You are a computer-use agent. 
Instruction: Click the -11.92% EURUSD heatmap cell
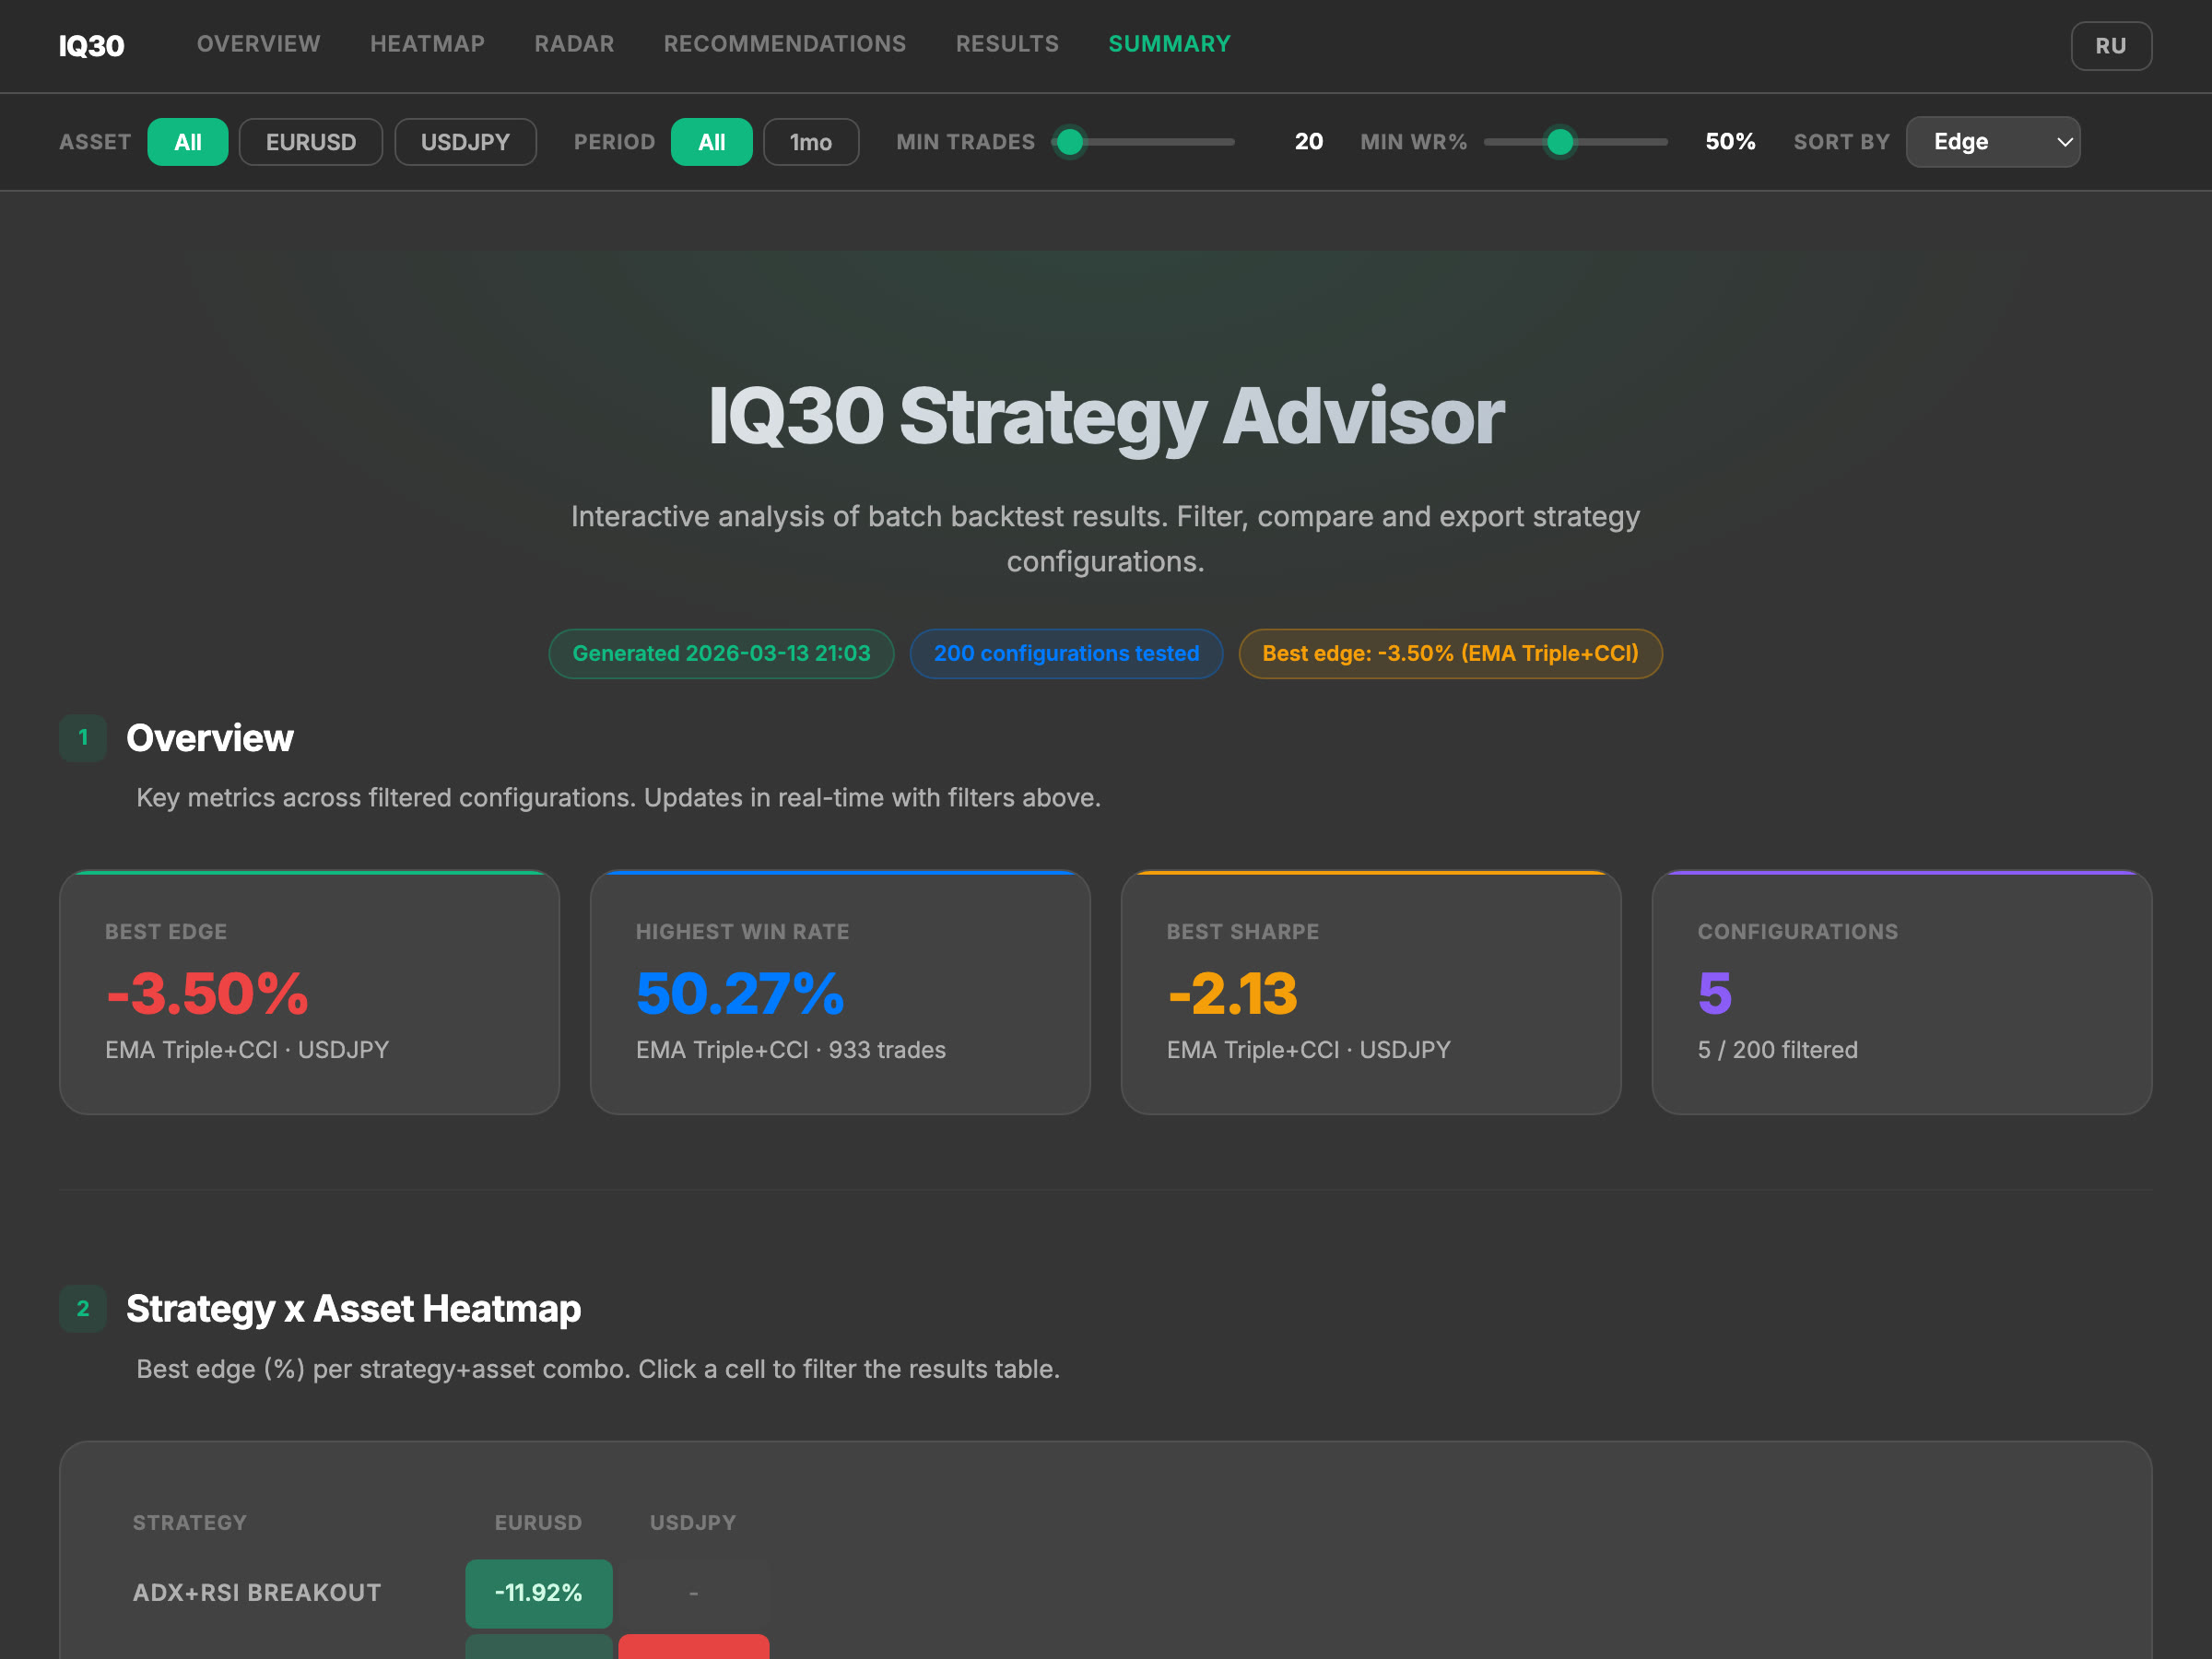coord(538,1593)
